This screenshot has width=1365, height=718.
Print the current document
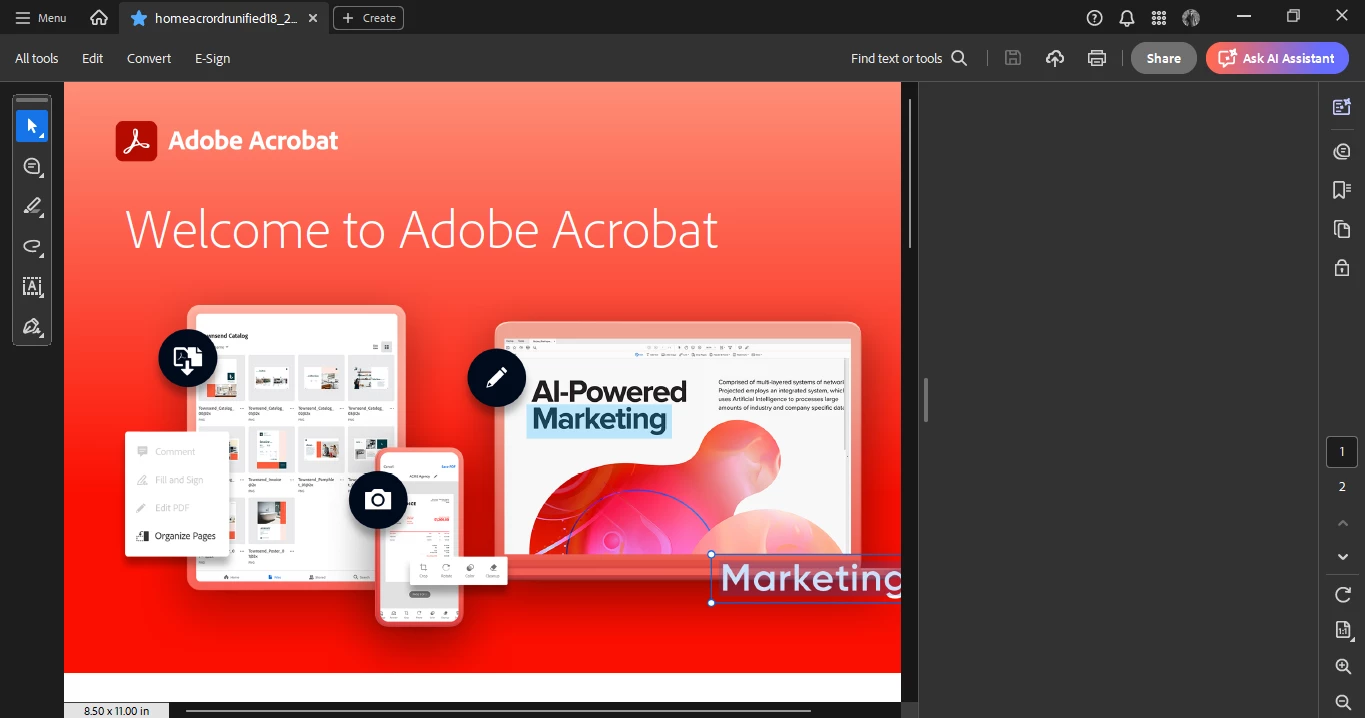pos(1097,58)
